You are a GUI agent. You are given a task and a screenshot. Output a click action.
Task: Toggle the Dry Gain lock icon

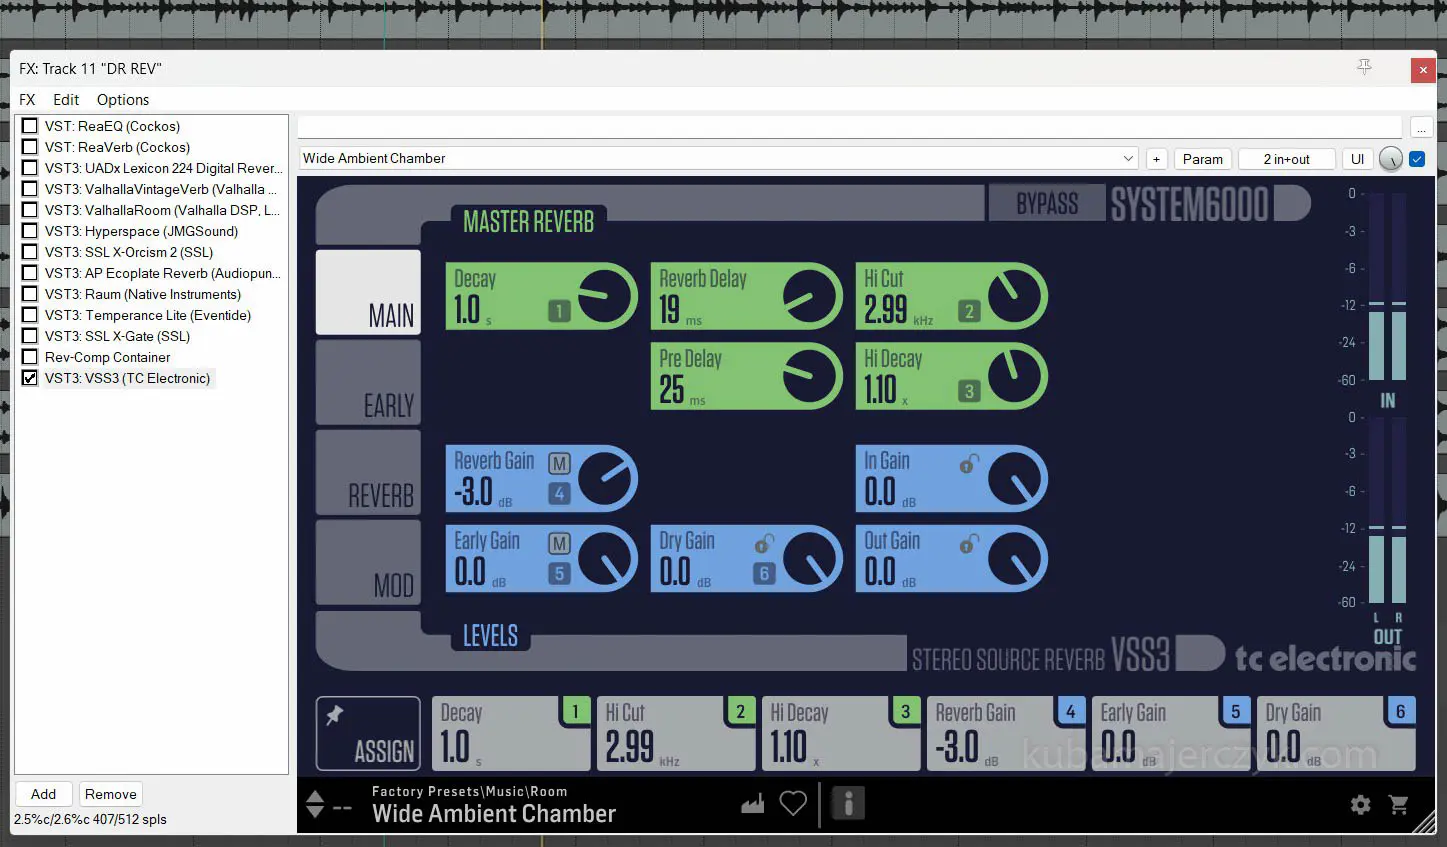tap(764, 544)
